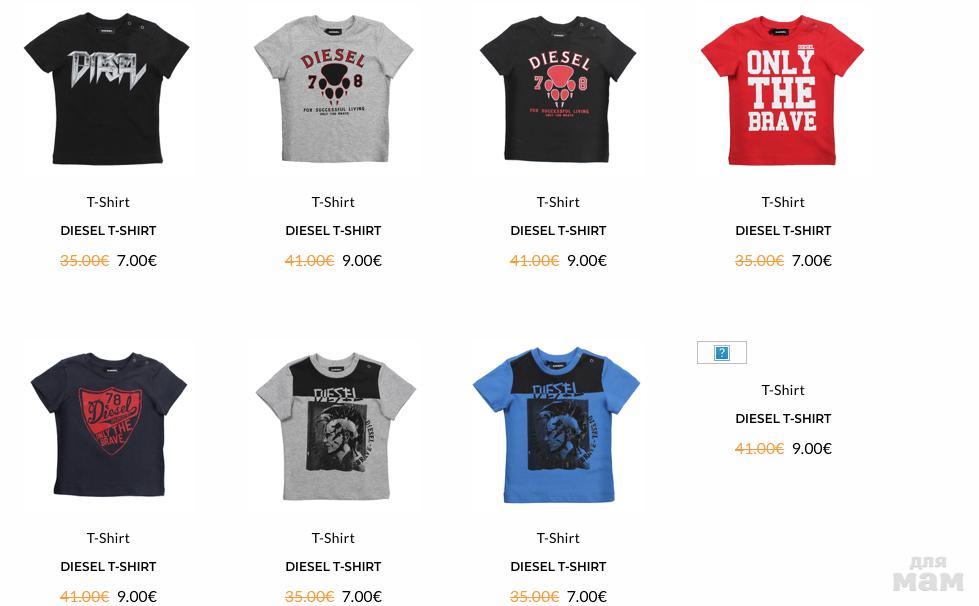Open DIESEL T-SHIRT link under blue shirt
Screen dimensions: 979x606
click(558, 566)
